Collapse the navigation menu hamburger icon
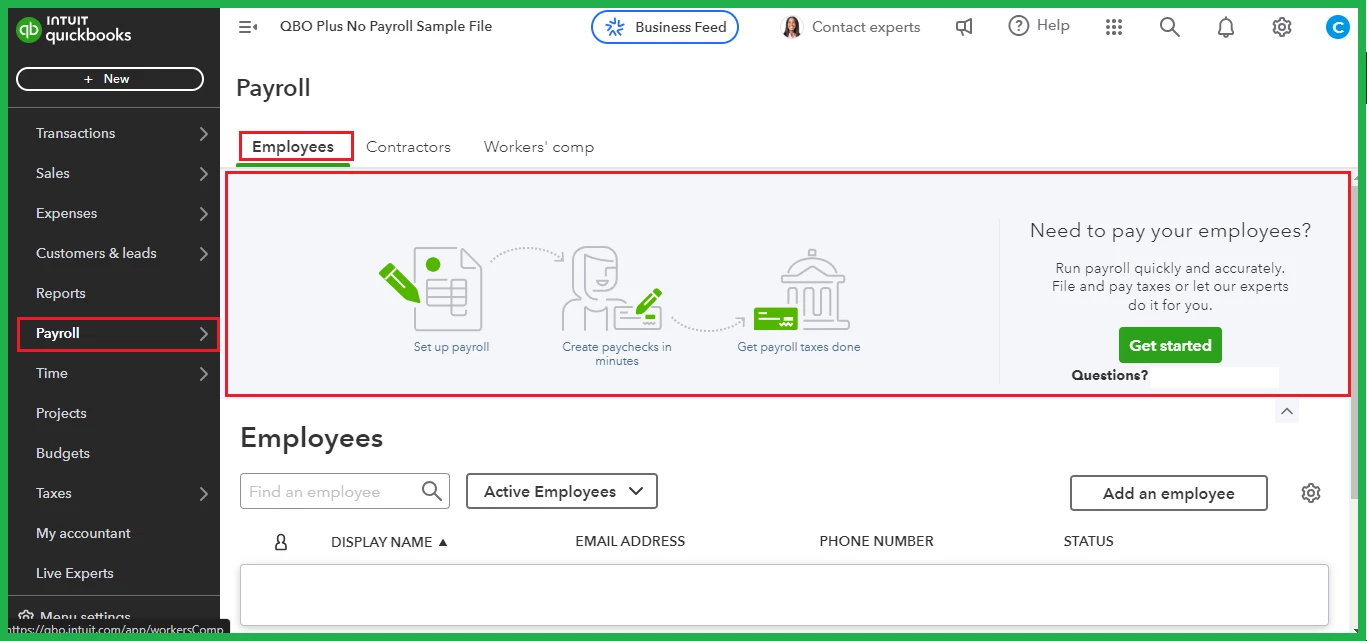 pos(248,27)
